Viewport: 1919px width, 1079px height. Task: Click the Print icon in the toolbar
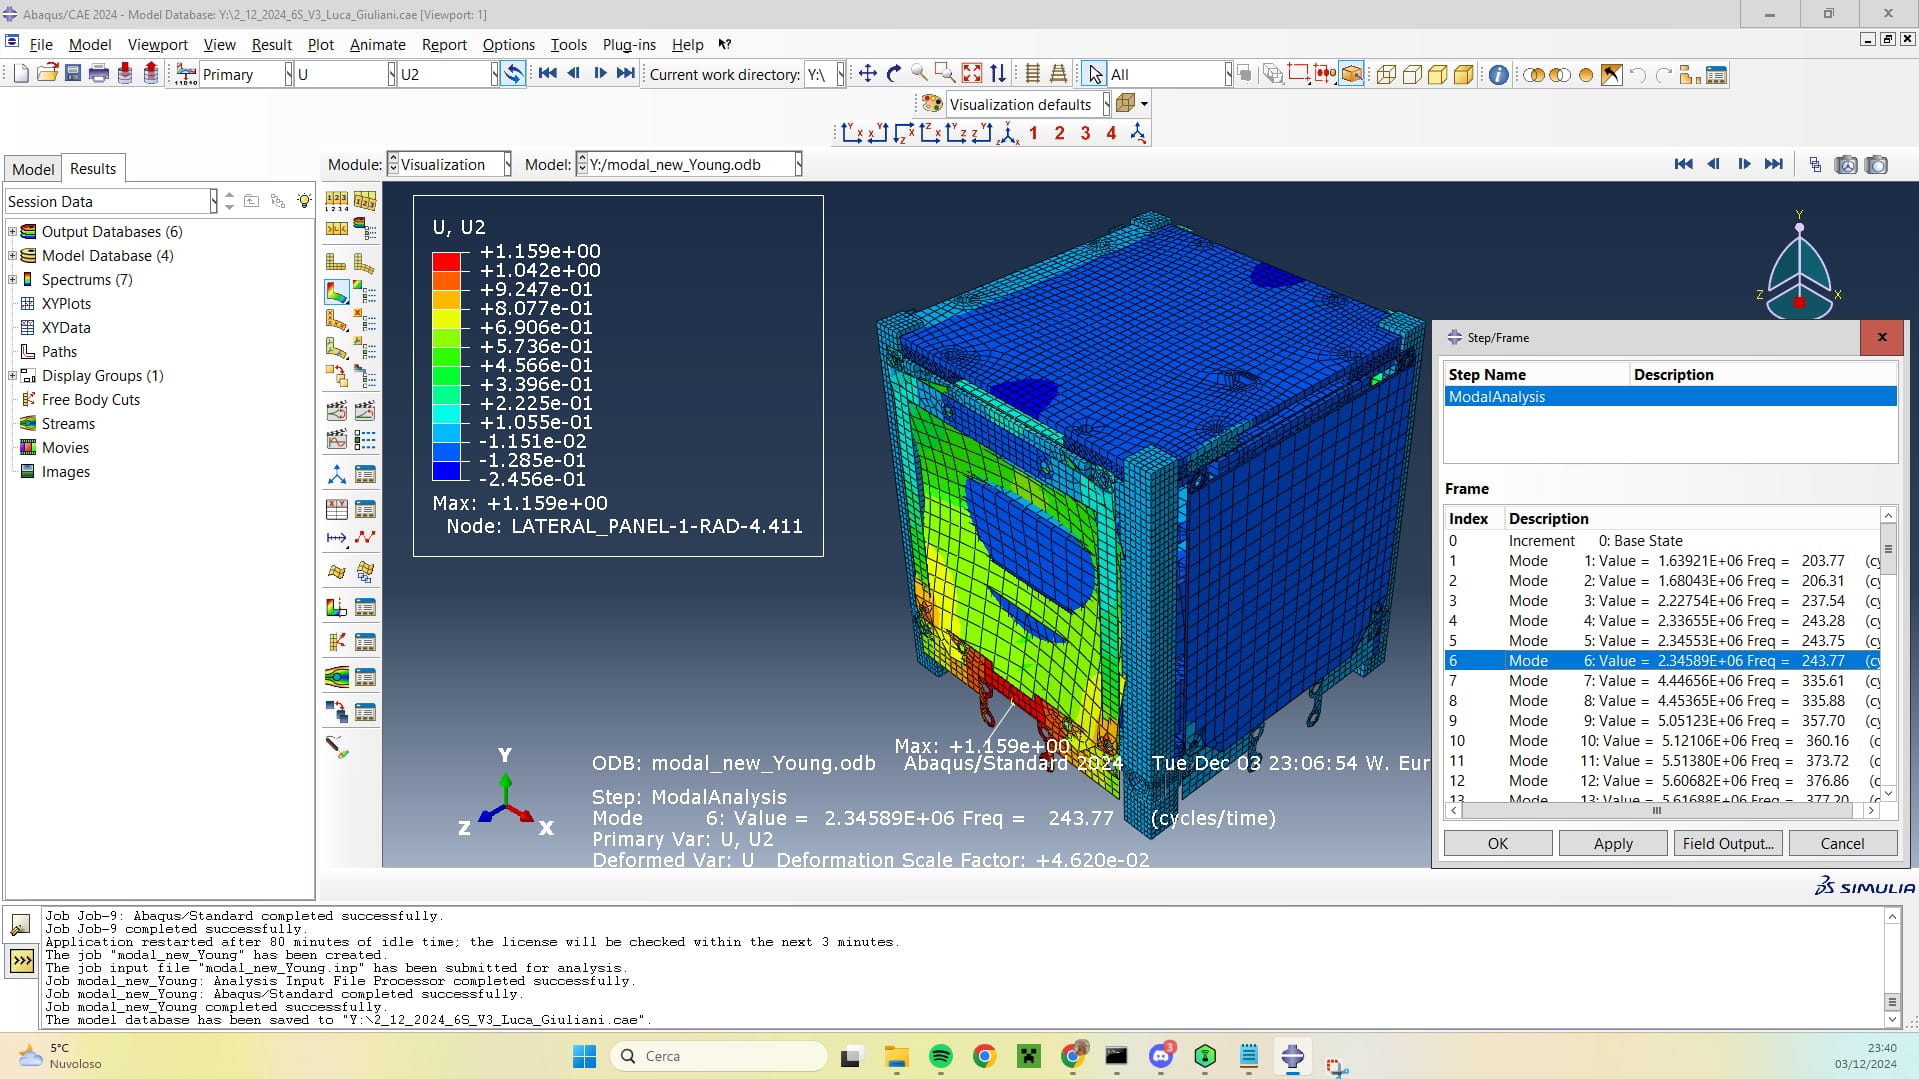99,74
